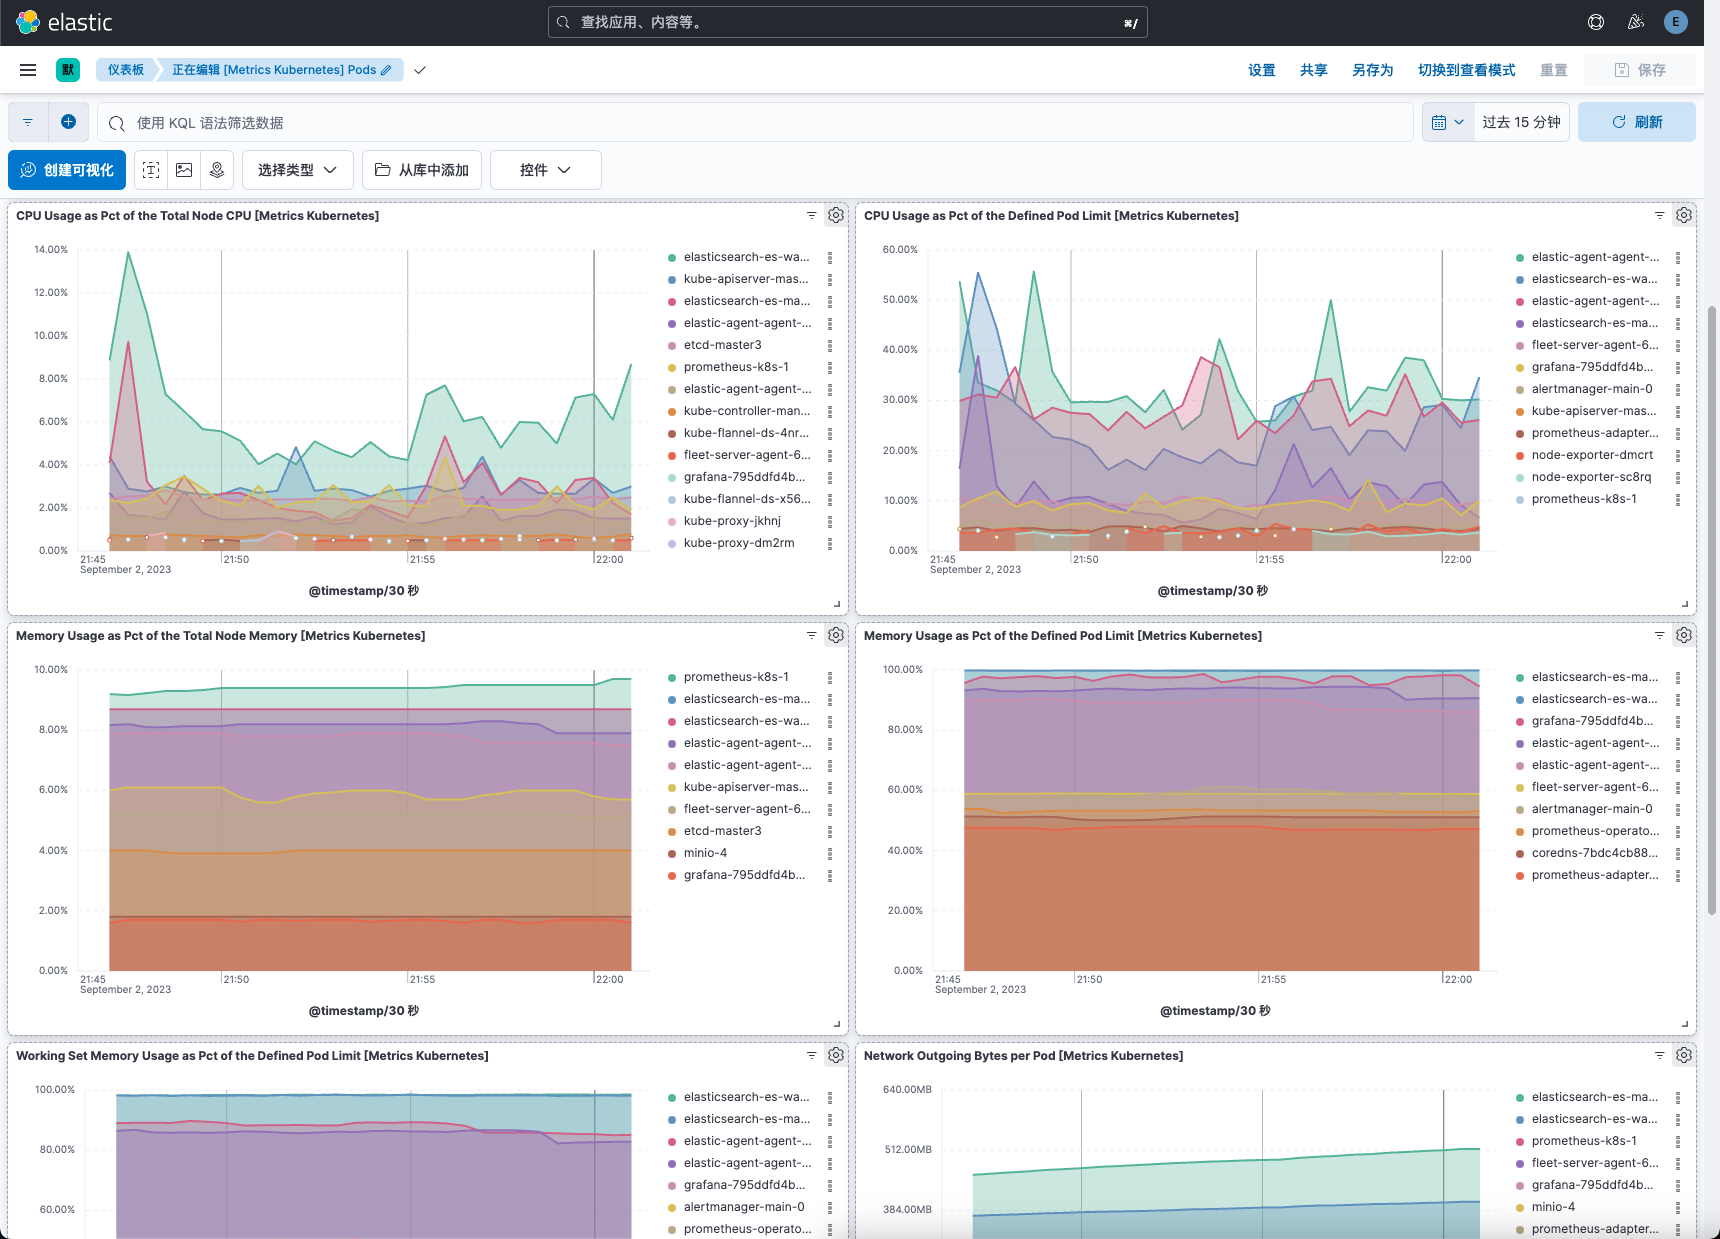The image size is (1720, 1239).
Task: Click filter icon on Memory Total Node panel
Action: tap(812, 635)
